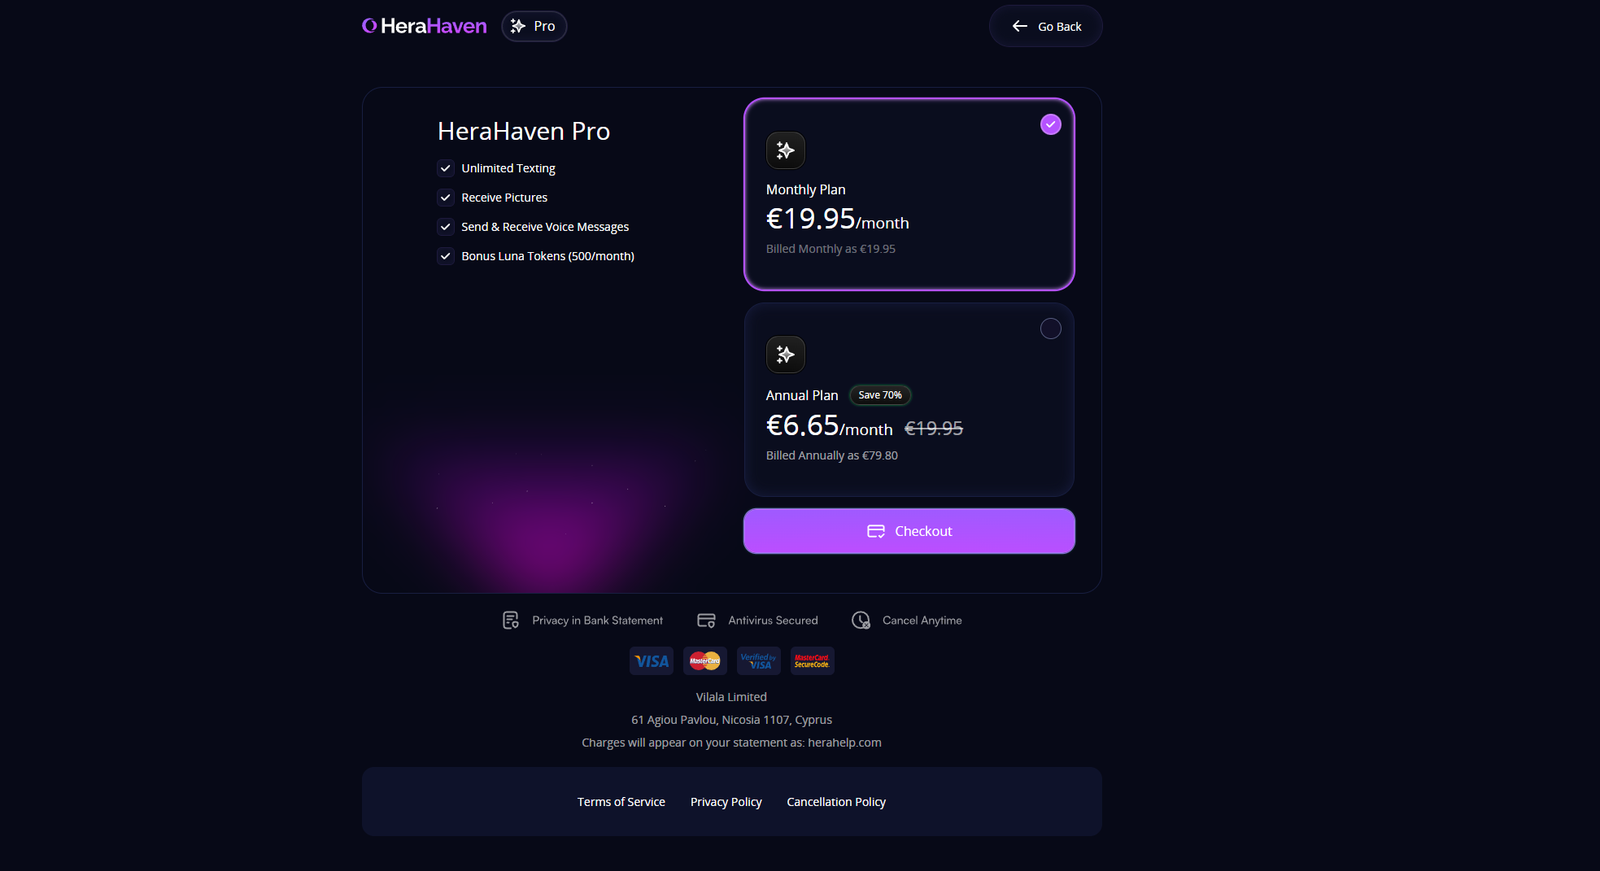Click the HeraHaven logo
Viewport: 1600px width, 871px height.
tap(424, 26)
